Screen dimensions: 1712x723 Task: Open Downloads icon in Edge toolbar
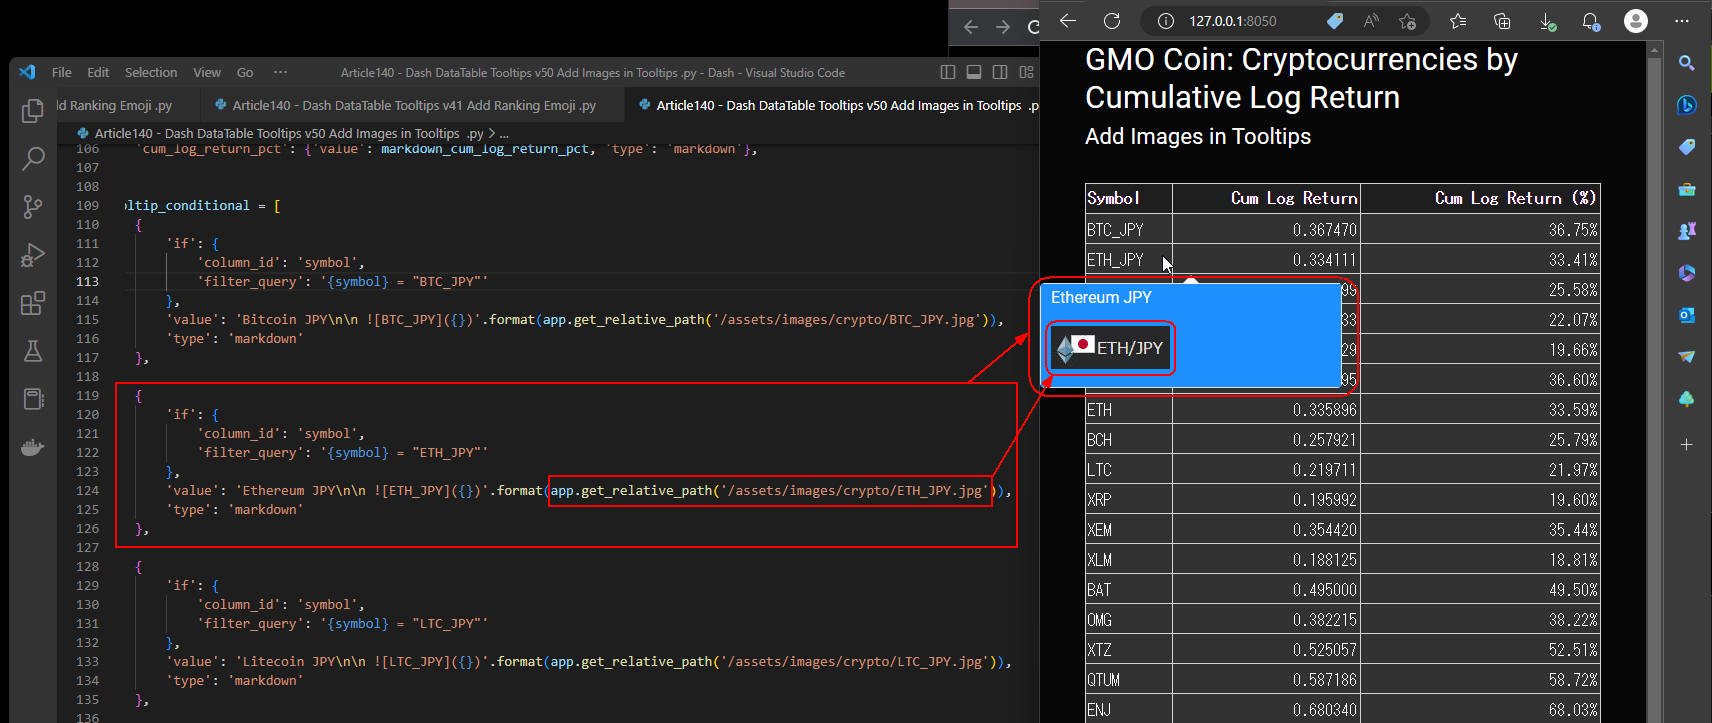pos(1547,21)
